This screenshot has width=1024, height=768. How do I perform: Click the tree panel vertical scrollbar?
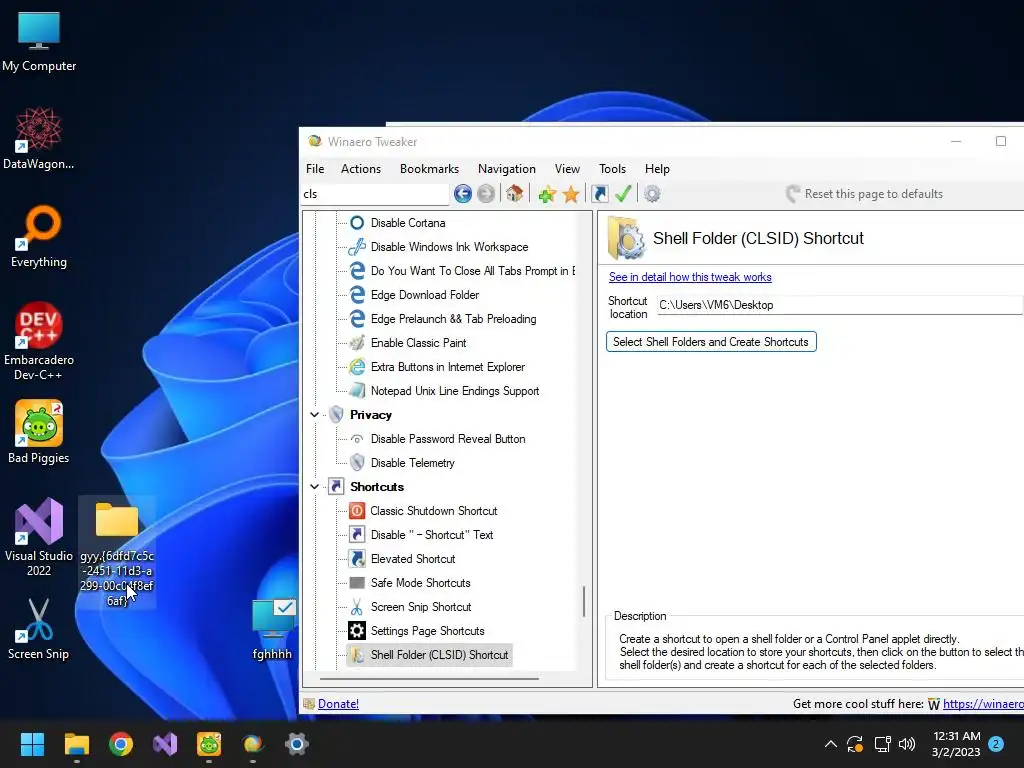coord(583,601)
